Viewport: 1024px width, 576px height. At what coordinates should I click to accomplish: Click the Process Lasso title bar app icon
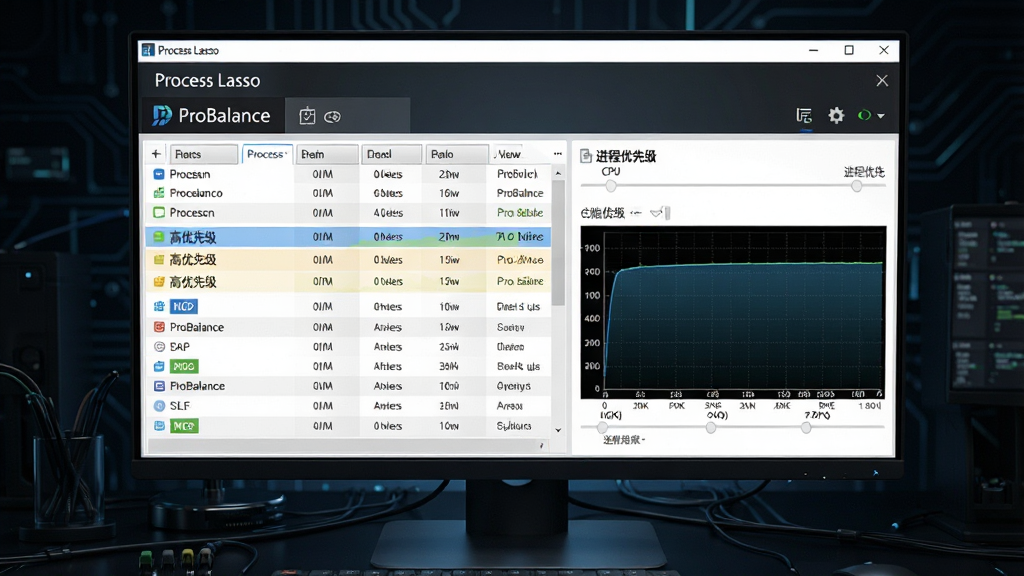pyautogui.click(x=148, y=50)
